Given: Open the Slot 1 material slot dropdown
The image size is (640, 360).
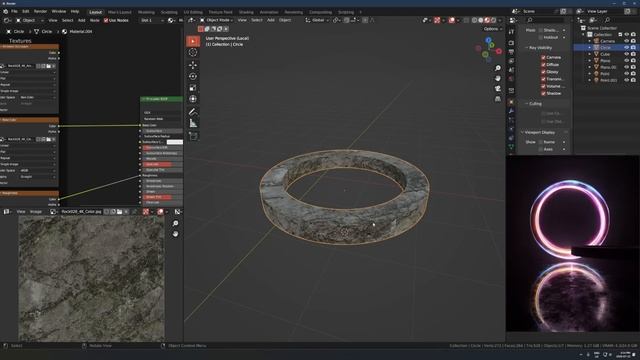Looking at the screenshot, I should coord(152,20).
